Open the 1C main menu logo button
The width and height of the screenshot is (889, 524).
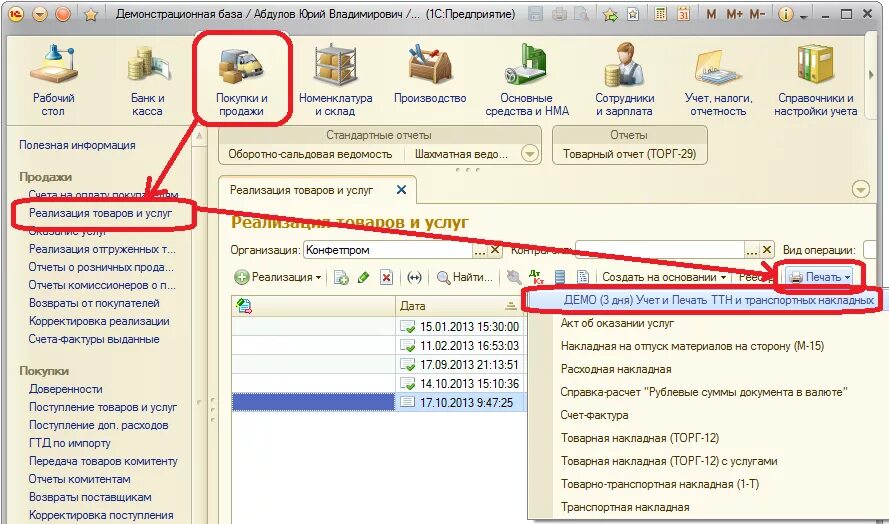click(16, 14)
